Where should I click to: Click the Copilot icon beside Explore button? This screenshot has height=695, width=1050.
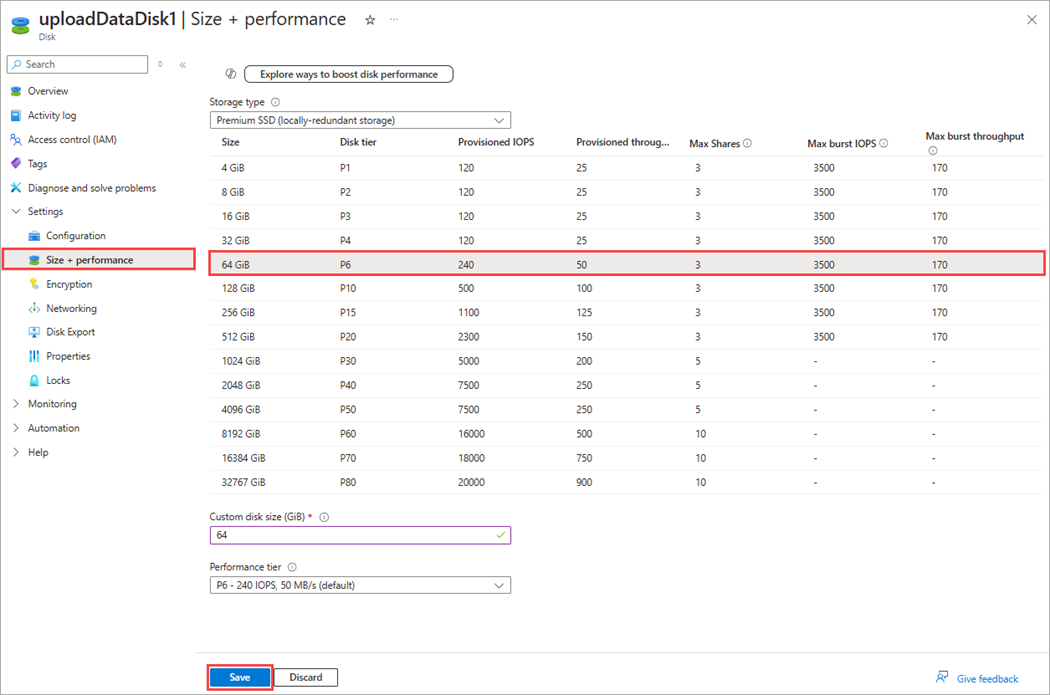click(230, 74)
